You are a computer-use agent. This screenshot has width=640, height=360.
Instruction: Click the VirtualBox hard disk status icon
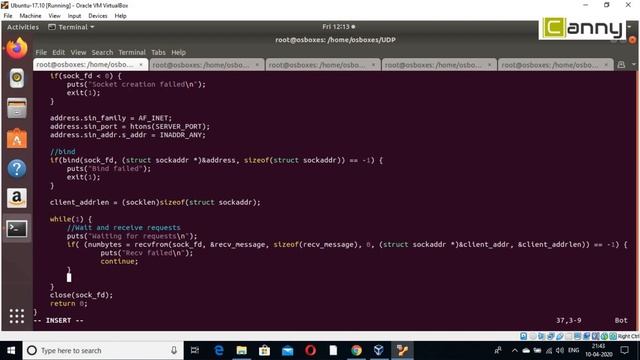pos(524,336)
